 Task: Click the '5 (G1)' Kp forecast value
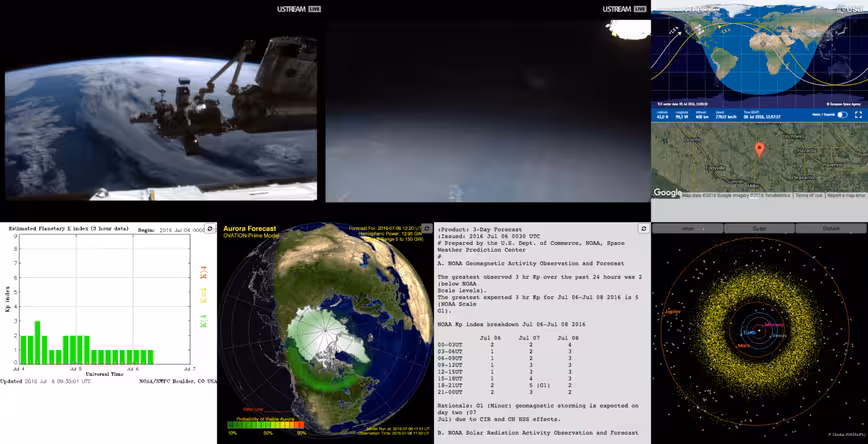tap(539, 384)
